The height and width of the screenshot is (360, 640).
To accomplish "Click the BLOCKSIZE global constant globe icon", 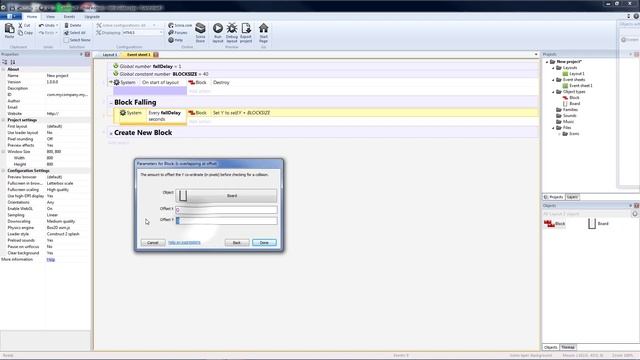I will tap(116, 74).
